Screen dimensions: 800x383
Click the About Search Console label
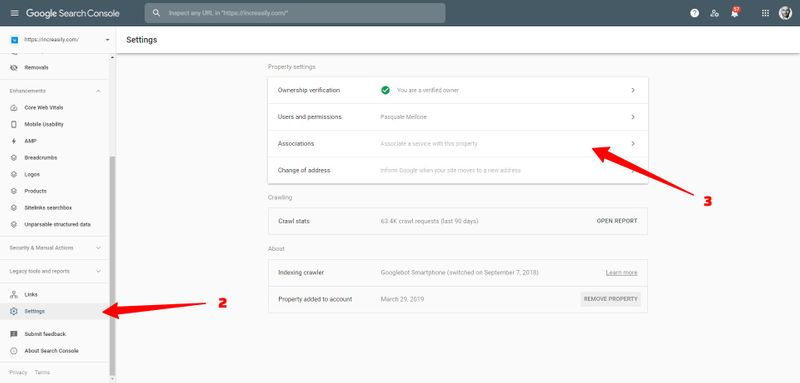click(52, 351)
